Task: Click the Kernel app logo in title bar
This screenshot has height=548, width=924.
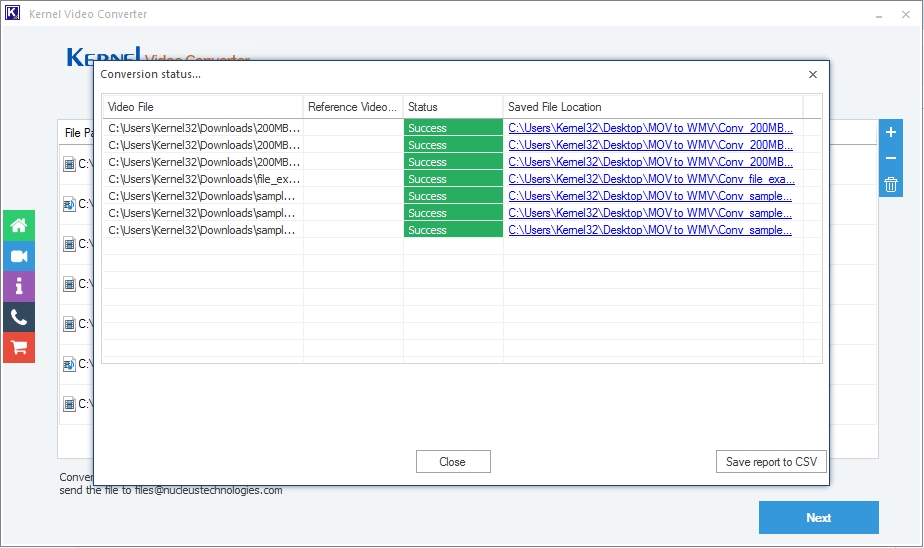Action: pyautogui.click(x=12, y=13)
